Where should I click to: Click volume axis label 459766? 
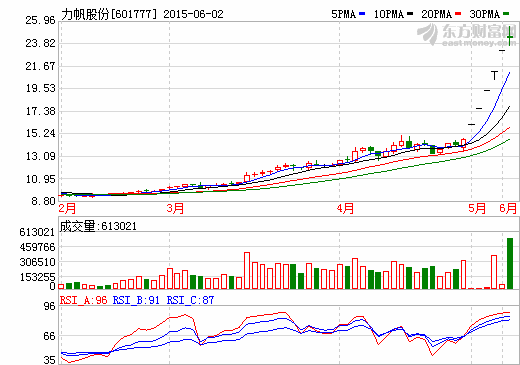pos(37,247)
